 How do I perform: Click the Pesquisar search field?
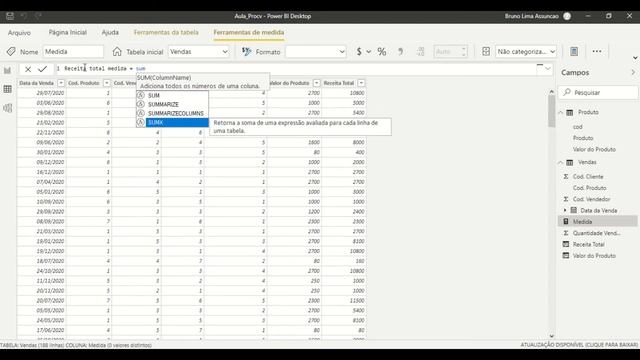coord(598,92)
